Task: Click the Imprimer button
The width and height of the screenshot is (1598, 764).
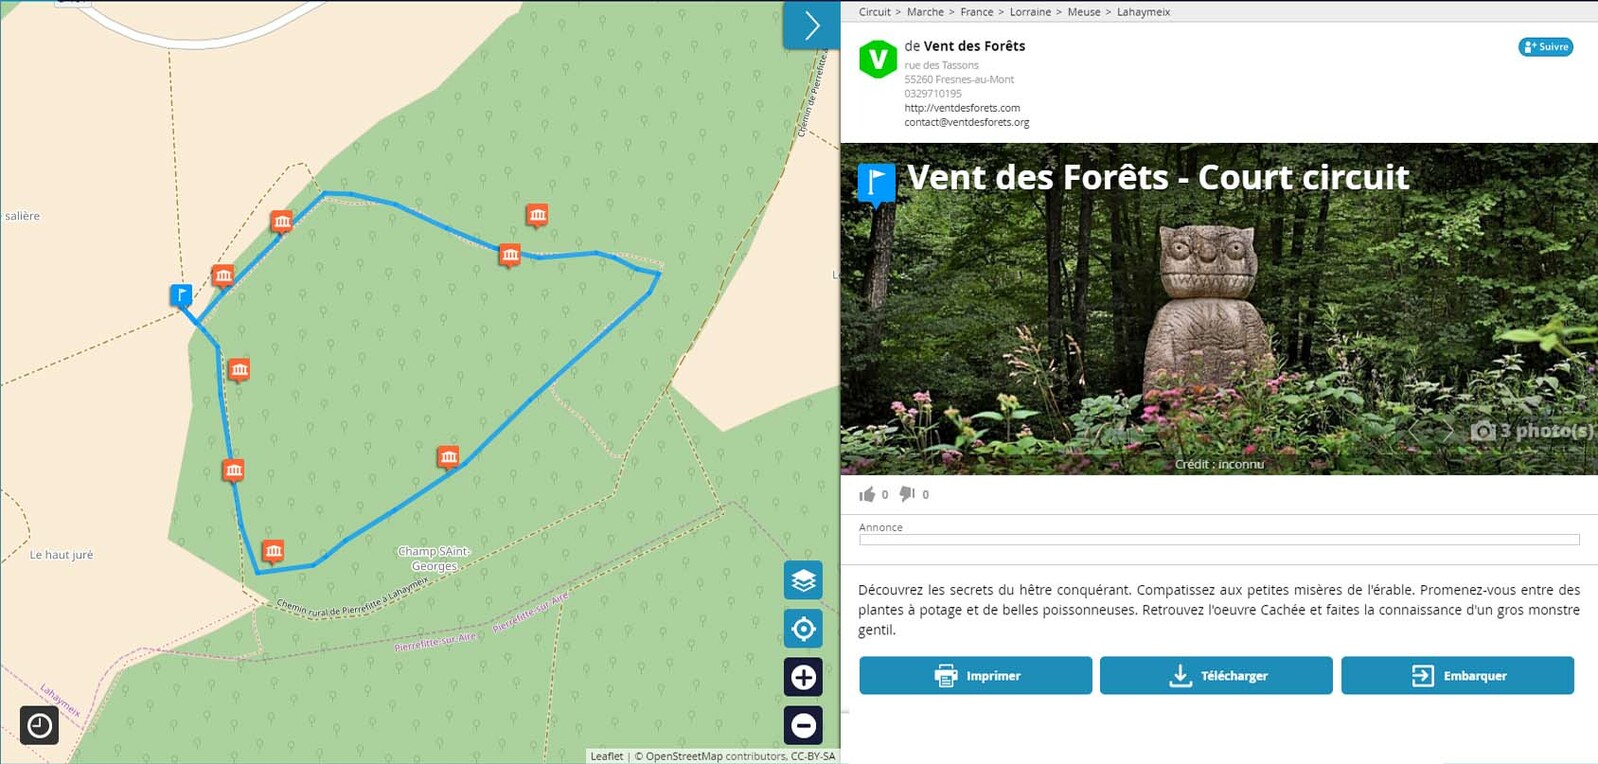Action: pyautogui.click(x=975, y=675)
